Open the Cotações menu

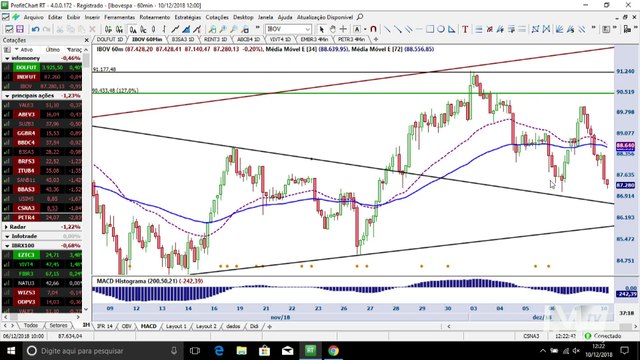[217, 17]
